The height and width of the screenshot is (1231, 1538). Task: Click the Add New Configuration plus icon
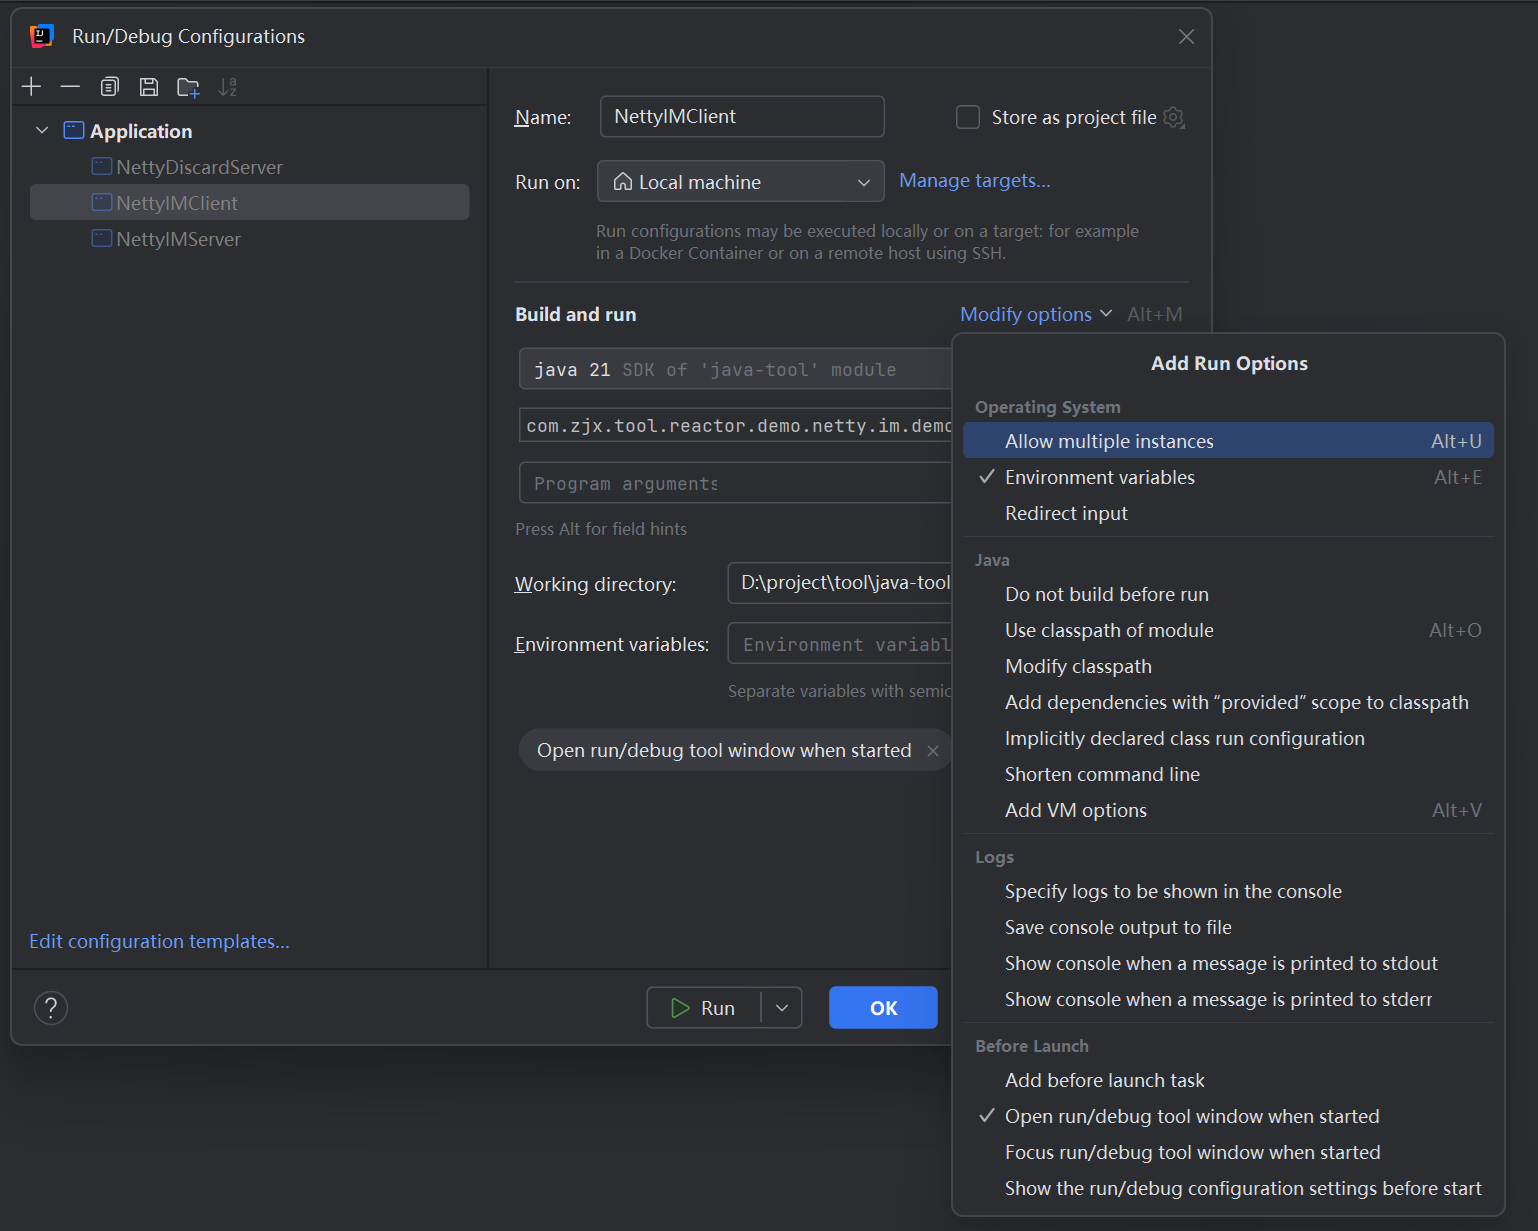point(31,87)
